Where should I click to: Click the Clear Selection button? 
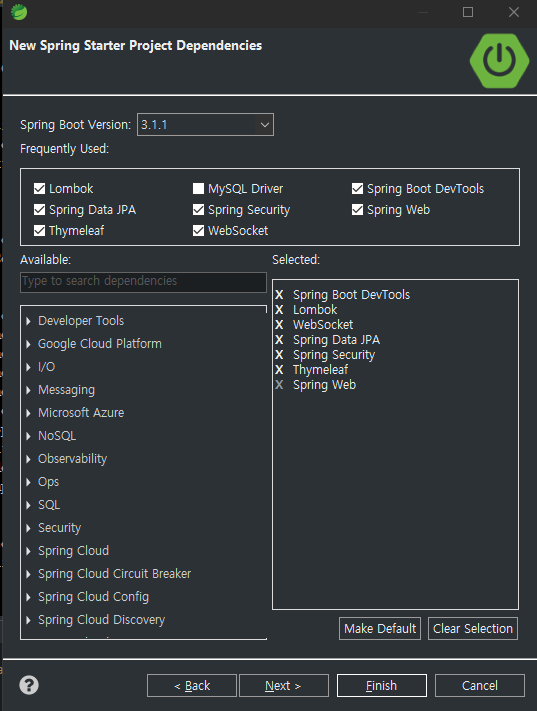(473, 628)
